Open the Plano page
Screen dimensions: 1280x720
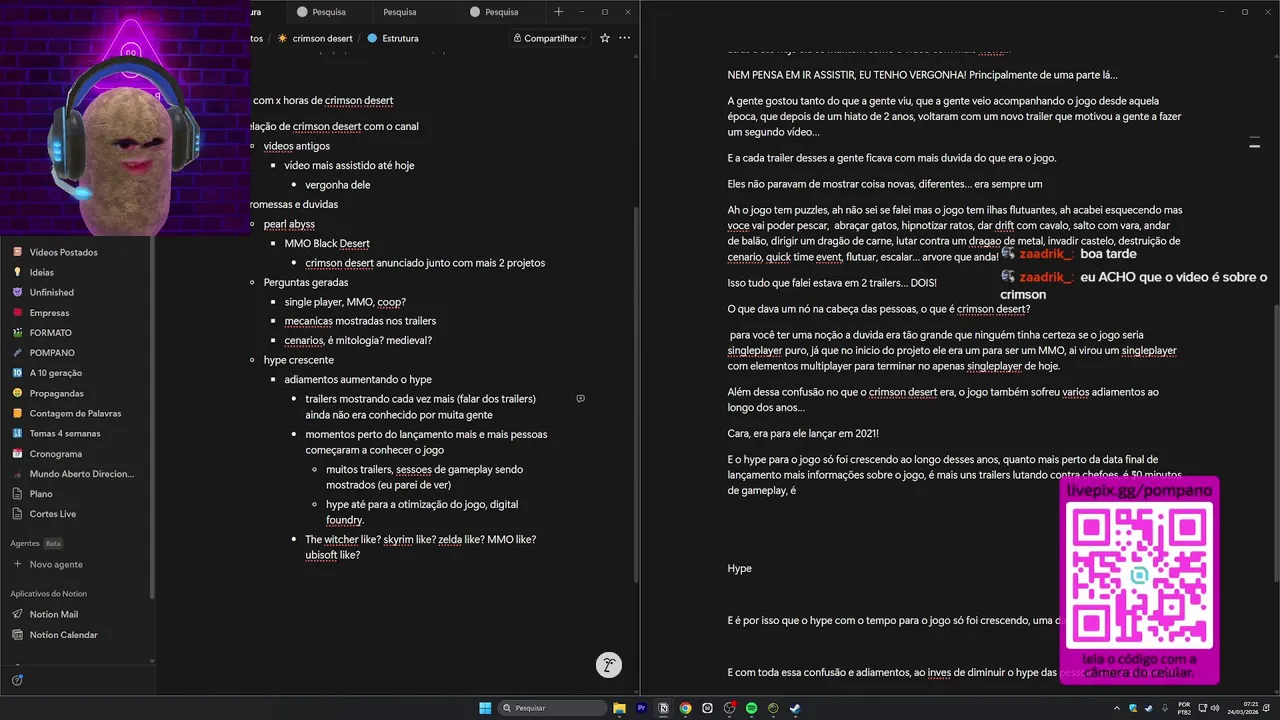[40, 493]
